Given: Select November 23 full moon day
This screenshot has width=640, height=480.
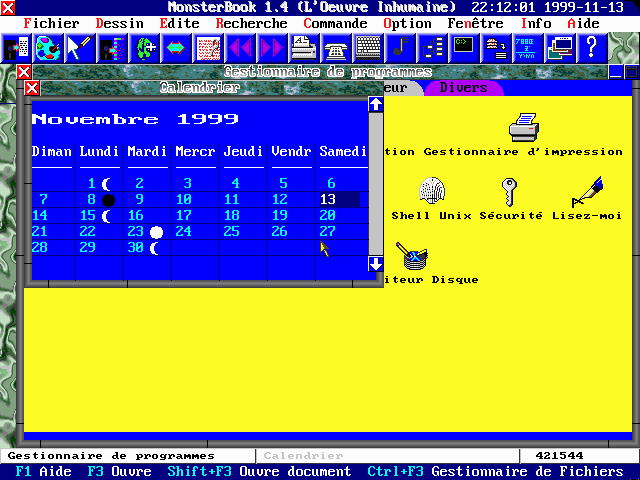Looking at the screenshot, I should (x=147, y=231).
